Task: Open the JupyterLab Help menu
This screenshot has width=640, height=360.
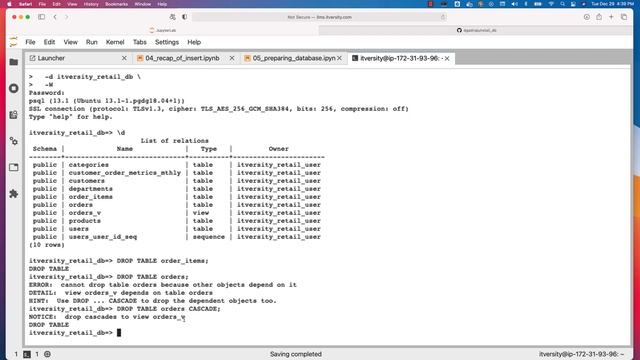Action: (x=194, y=42)
